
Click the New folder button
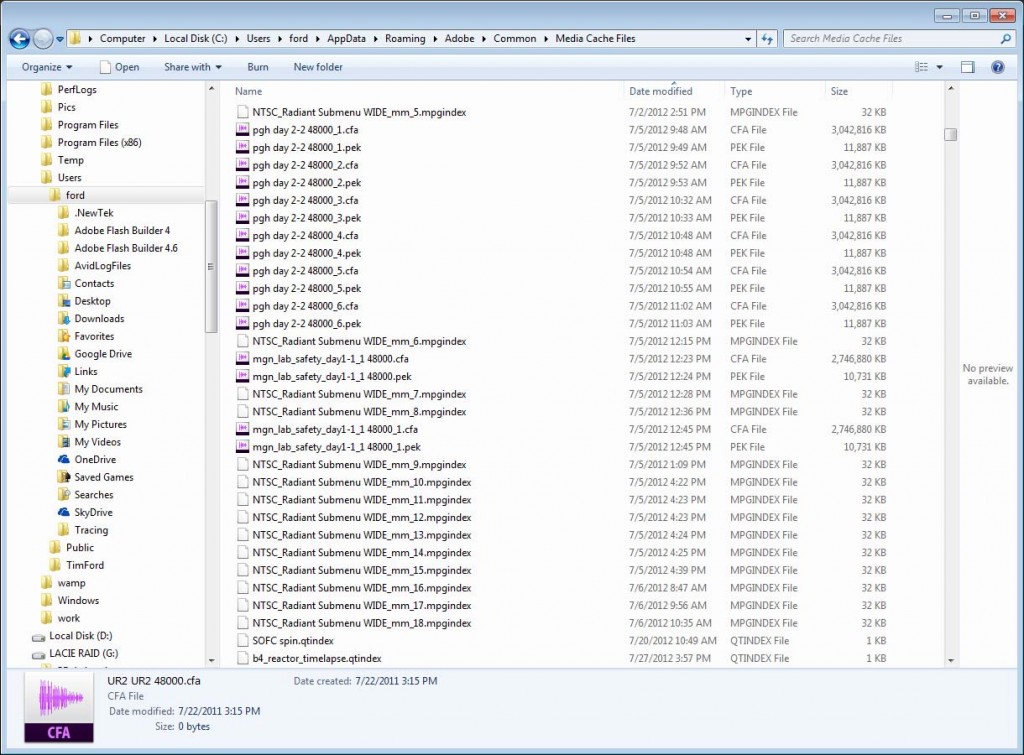tap(318, 67)
